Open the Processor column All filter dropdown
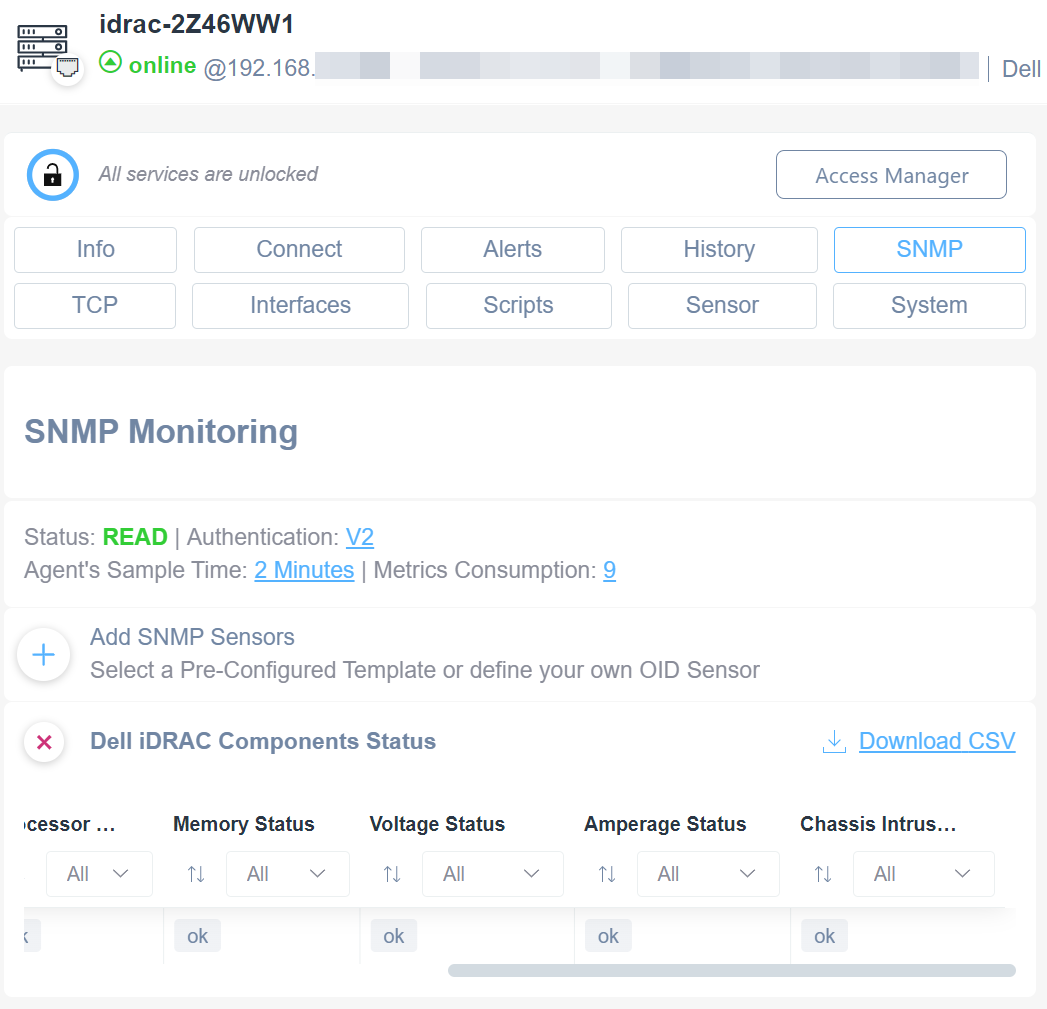Screen dimensions: 1047x1009 99,873
